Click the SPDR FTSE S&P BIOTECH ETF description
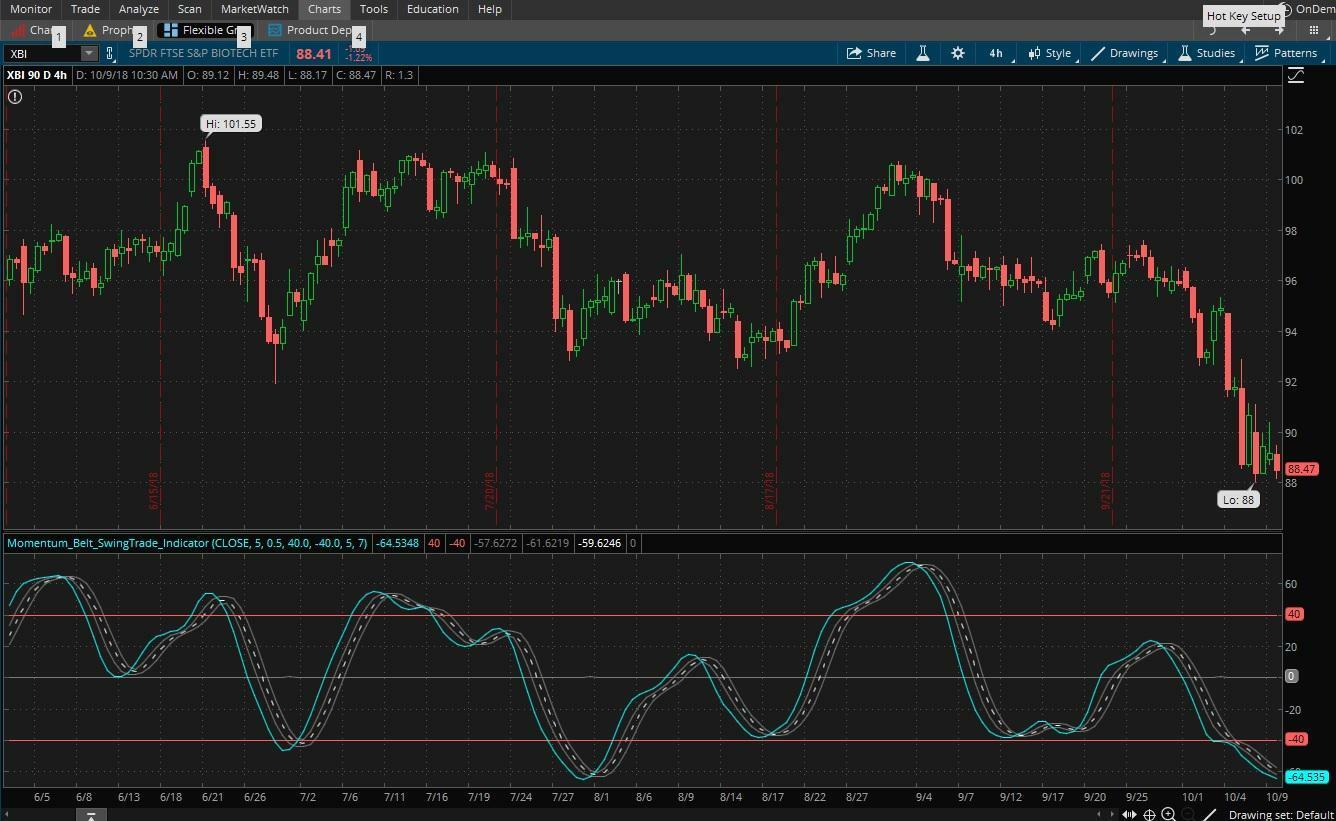 (203, 53)
